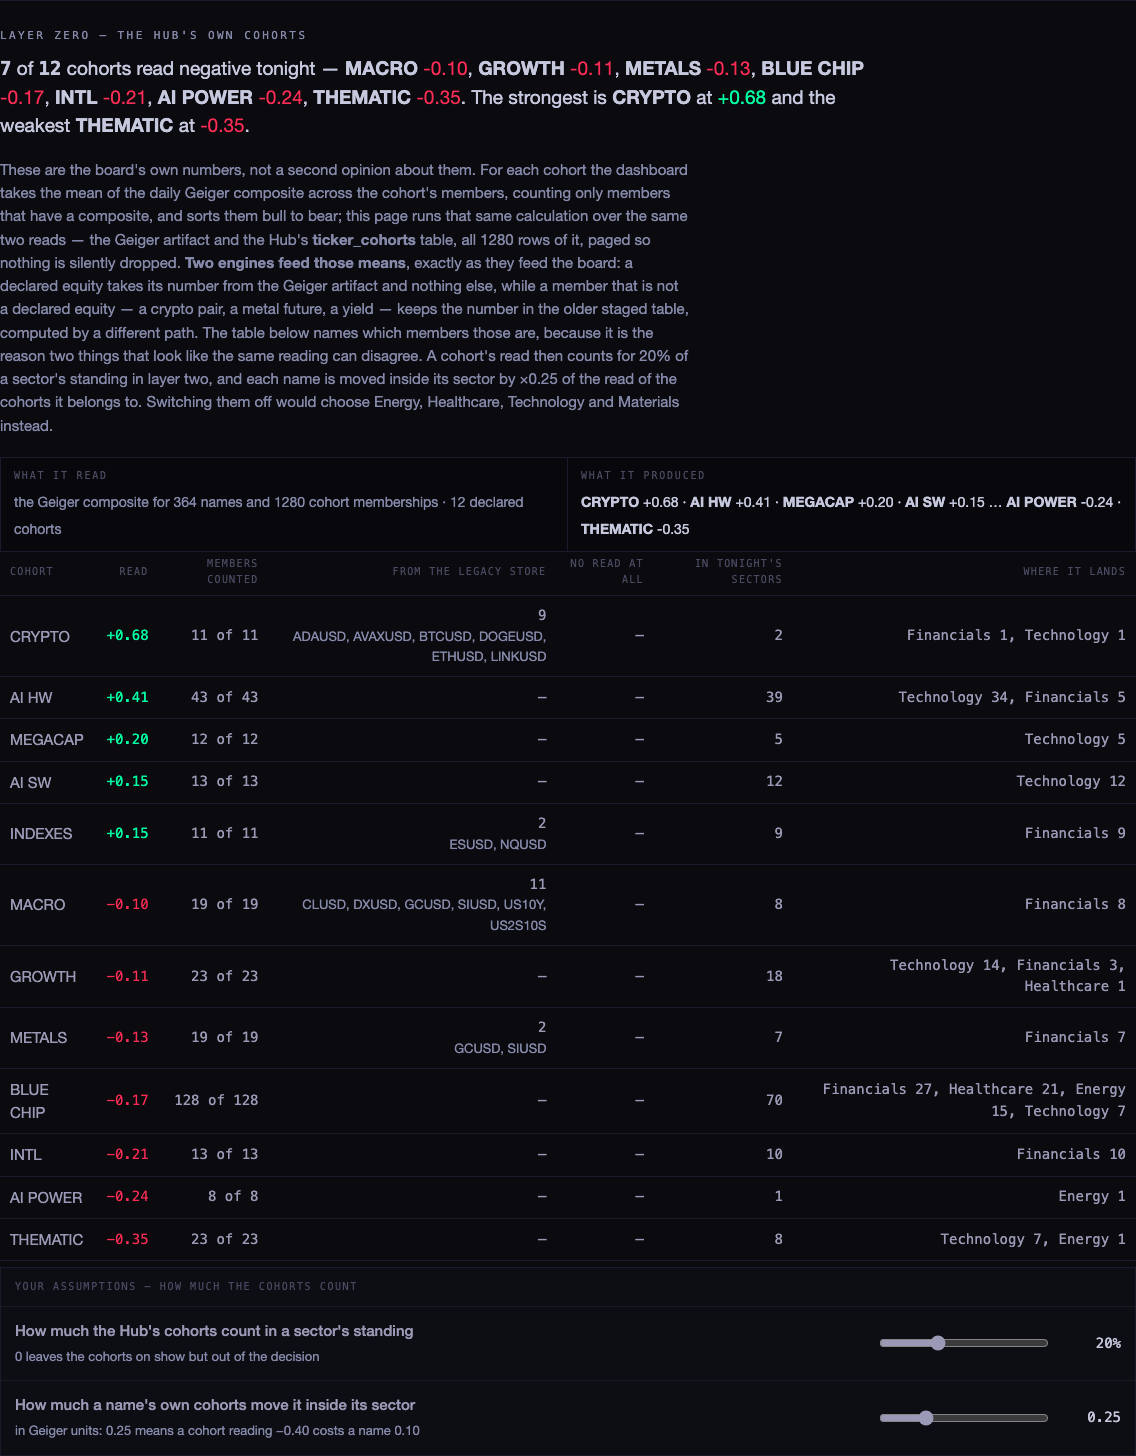This screenshot has height=1456, width=1136.
Task: Click 'Two engines feed those means' bold text
Action: pyautogui.click(x=296, y=263)
